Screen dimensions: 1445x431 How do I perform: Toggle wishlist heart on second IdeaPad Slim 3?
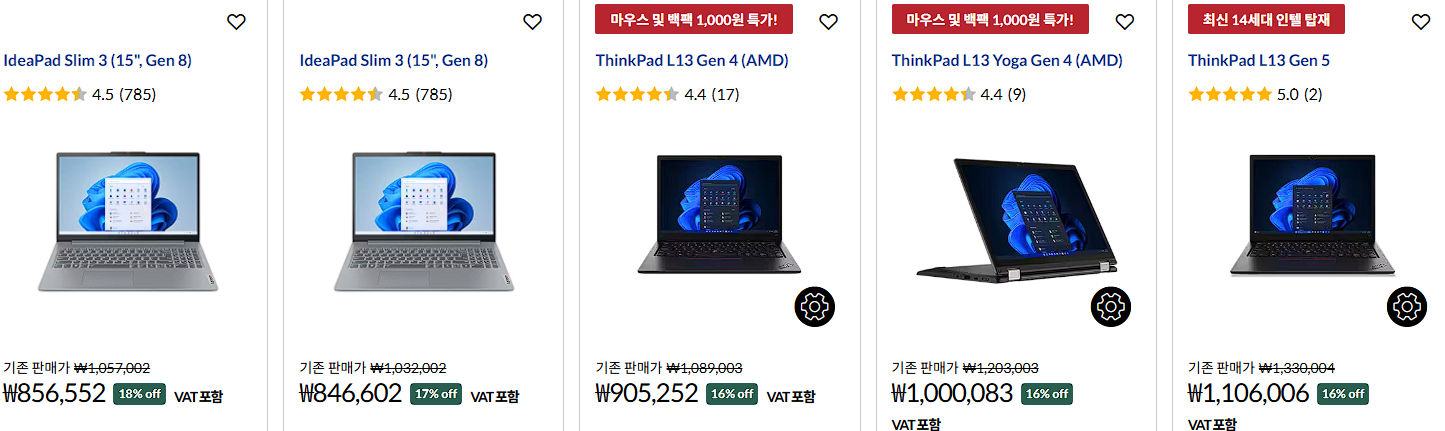click(x=532, y=22)
